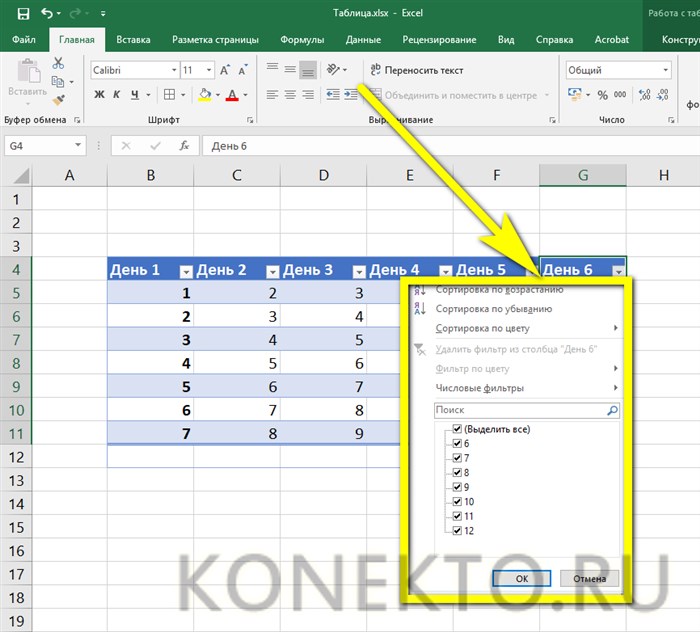Decrease decimal places
Screen dimensions: 700x632
click(x=663, y=95)
